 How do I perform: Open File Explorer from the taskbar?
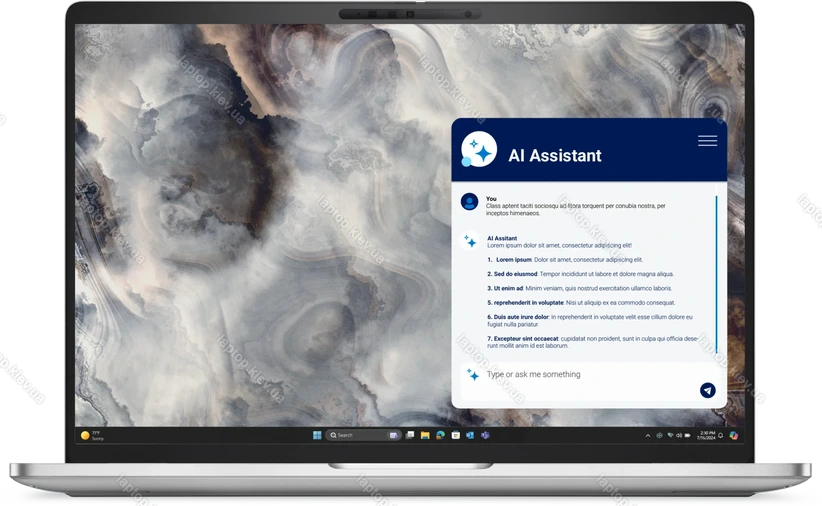[x=425, y=435]
